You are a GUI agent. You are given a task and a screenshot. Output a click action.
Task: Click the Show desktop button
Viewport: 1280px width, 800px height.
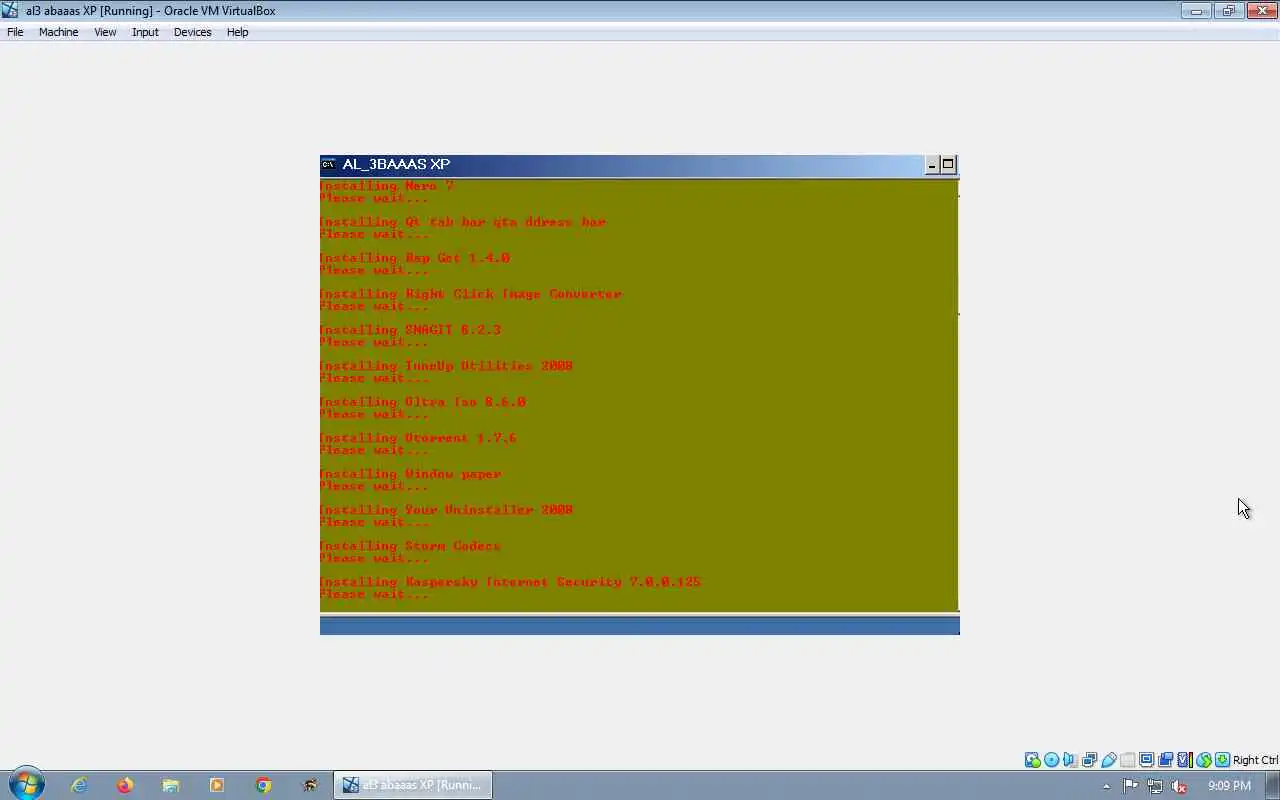click(1273, 785)
